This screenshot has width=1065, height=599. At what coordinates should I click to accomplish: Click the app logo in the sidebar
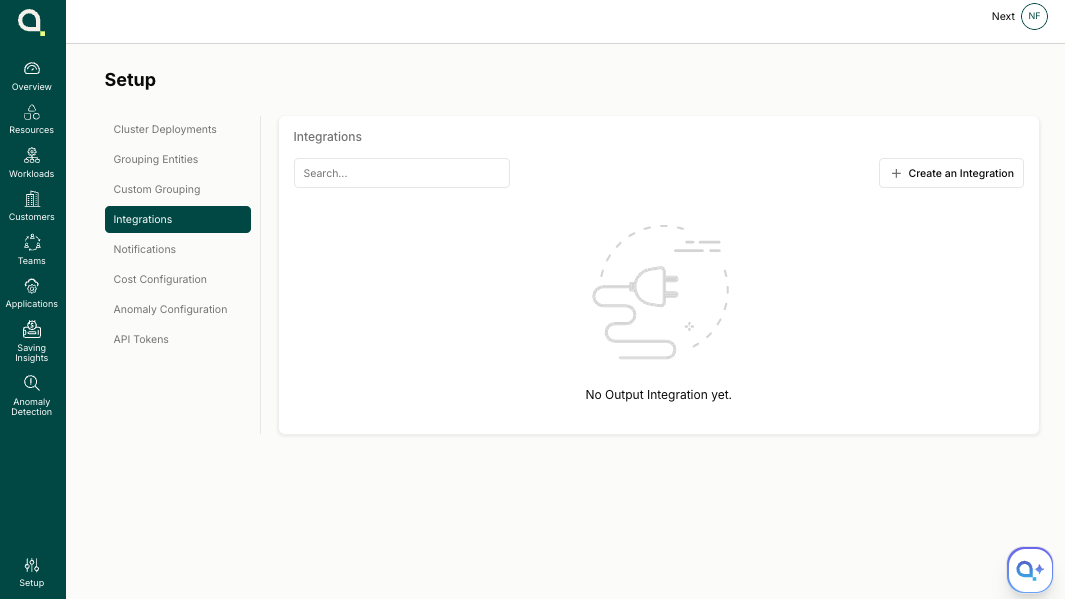coord(31,22)
